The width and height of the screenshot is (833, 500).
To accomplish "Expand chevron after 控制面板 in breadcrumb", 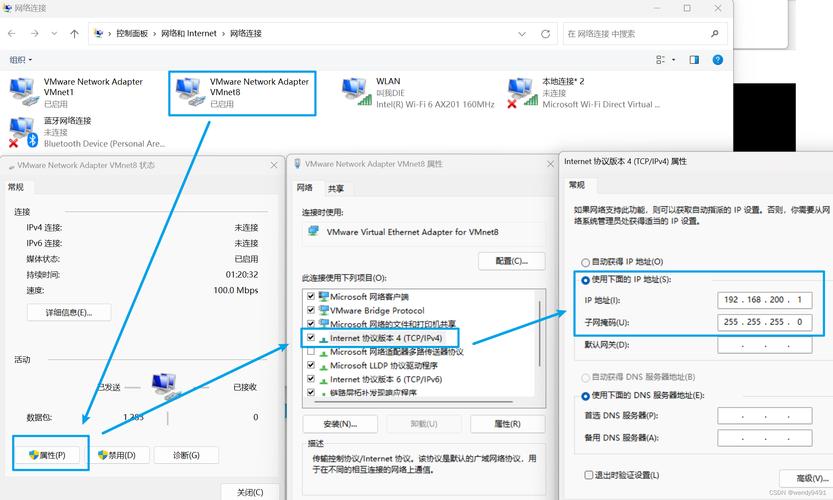I will click(x=155, y=33).
